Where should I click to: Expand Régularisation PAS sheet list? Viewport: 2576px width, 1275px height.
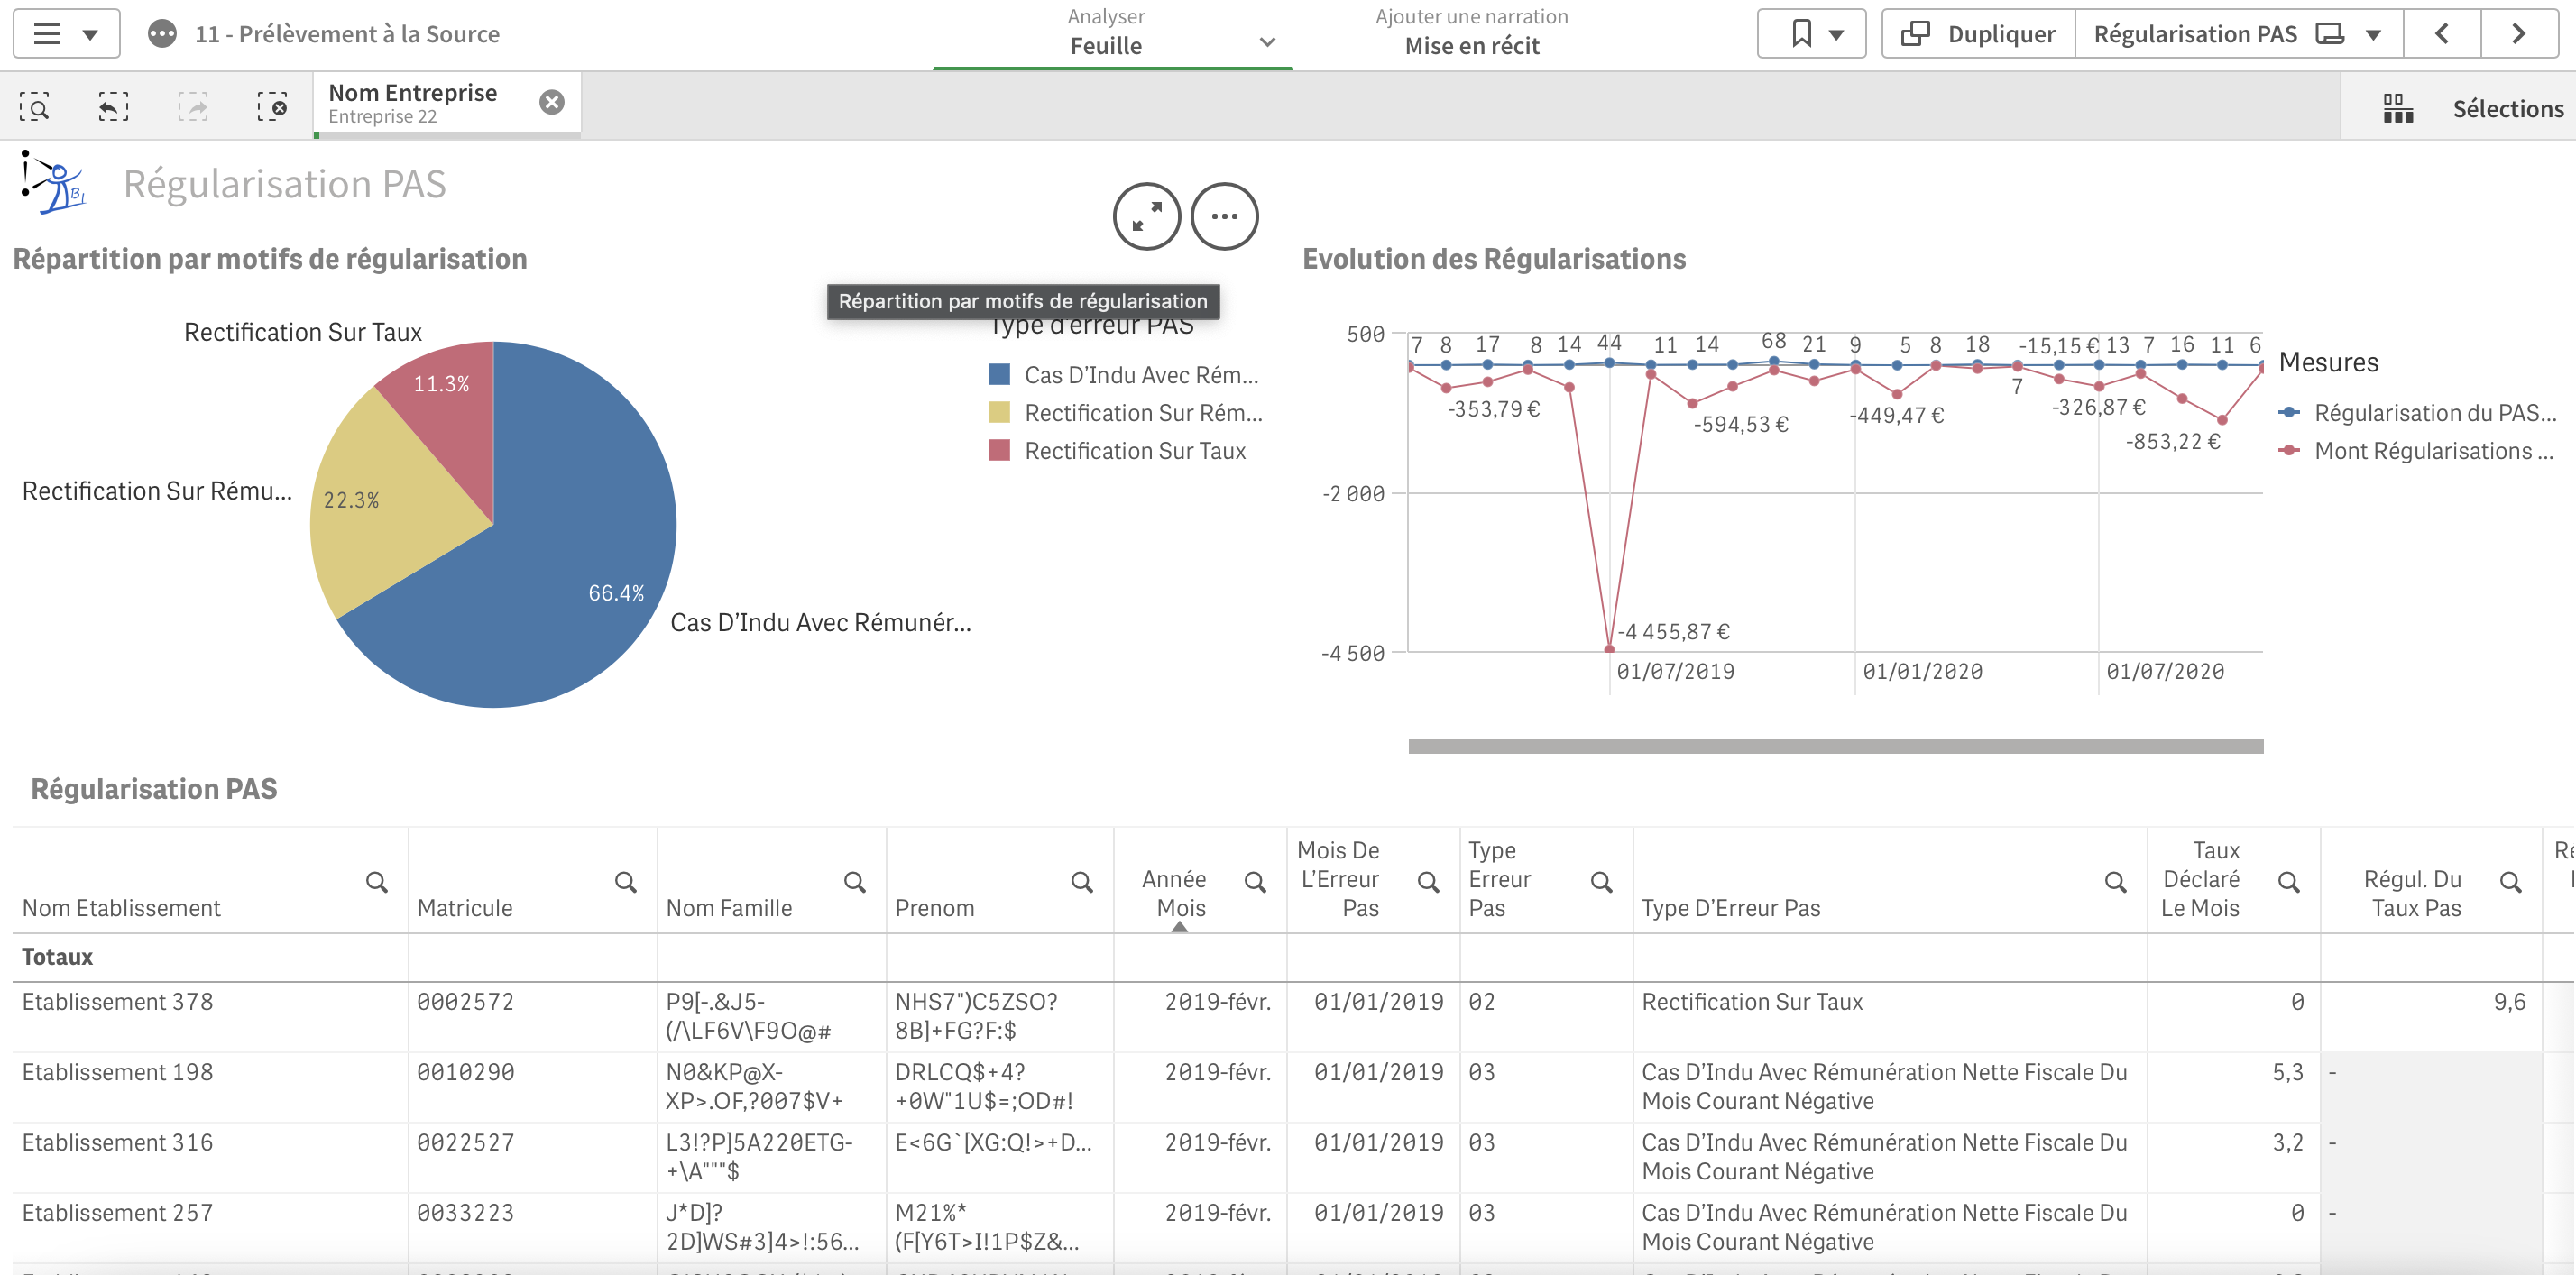pyautogui.click(x=2373, y=34)
